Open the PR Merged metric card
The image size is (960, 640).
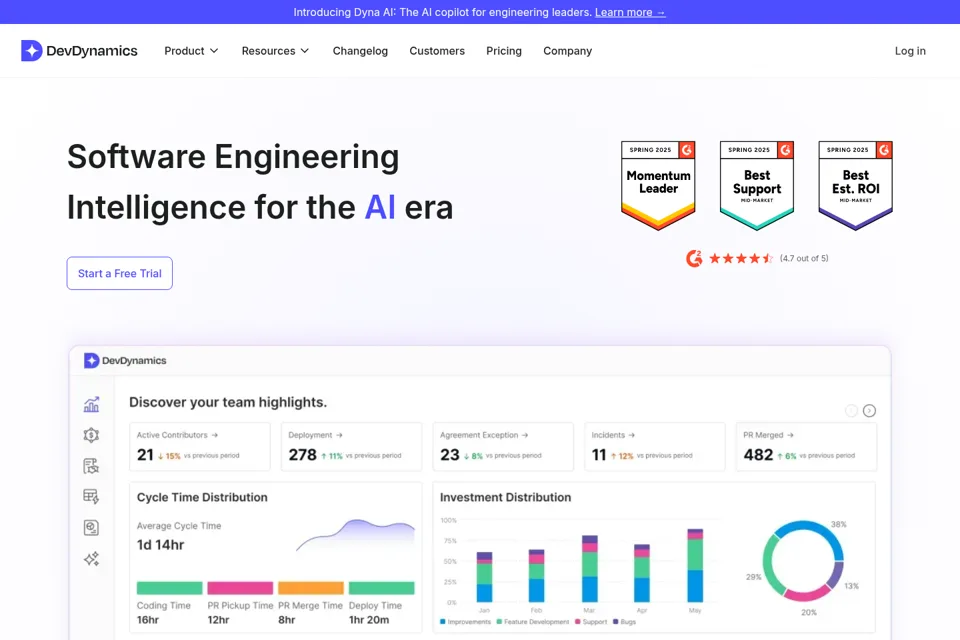pyautogui.click(x=806, y=446)
